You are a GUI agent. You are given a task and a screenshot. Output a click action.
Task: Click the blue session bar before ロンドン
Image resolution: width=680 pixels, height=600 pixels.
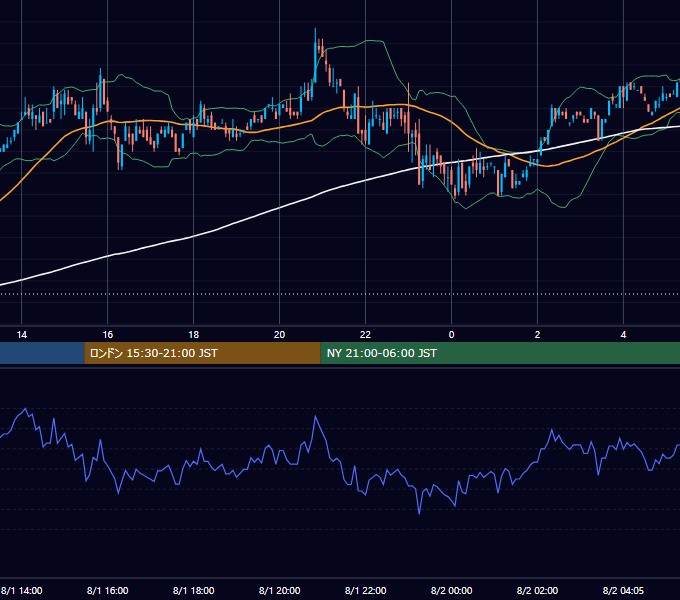[x=42, y=353]
